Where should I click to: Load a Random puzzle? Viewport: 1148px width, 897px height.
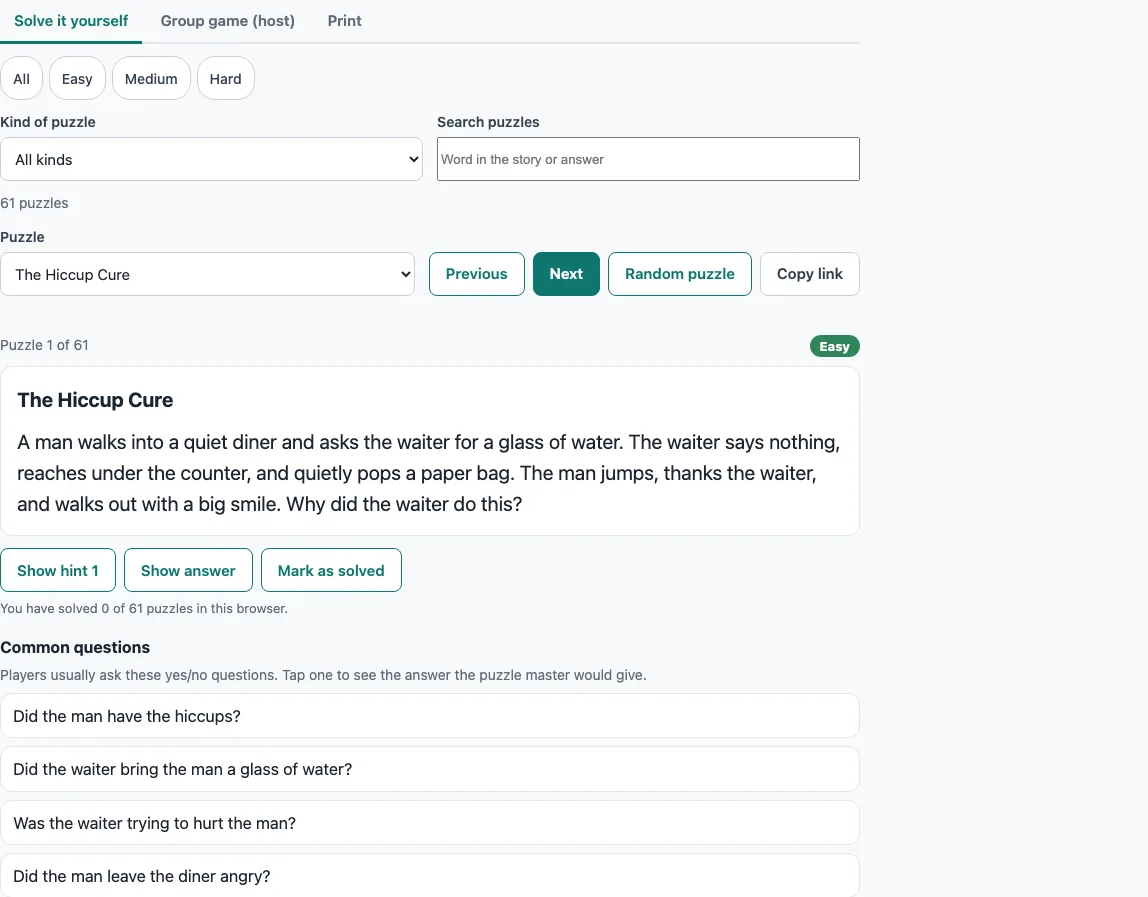[x=679, y=274]
